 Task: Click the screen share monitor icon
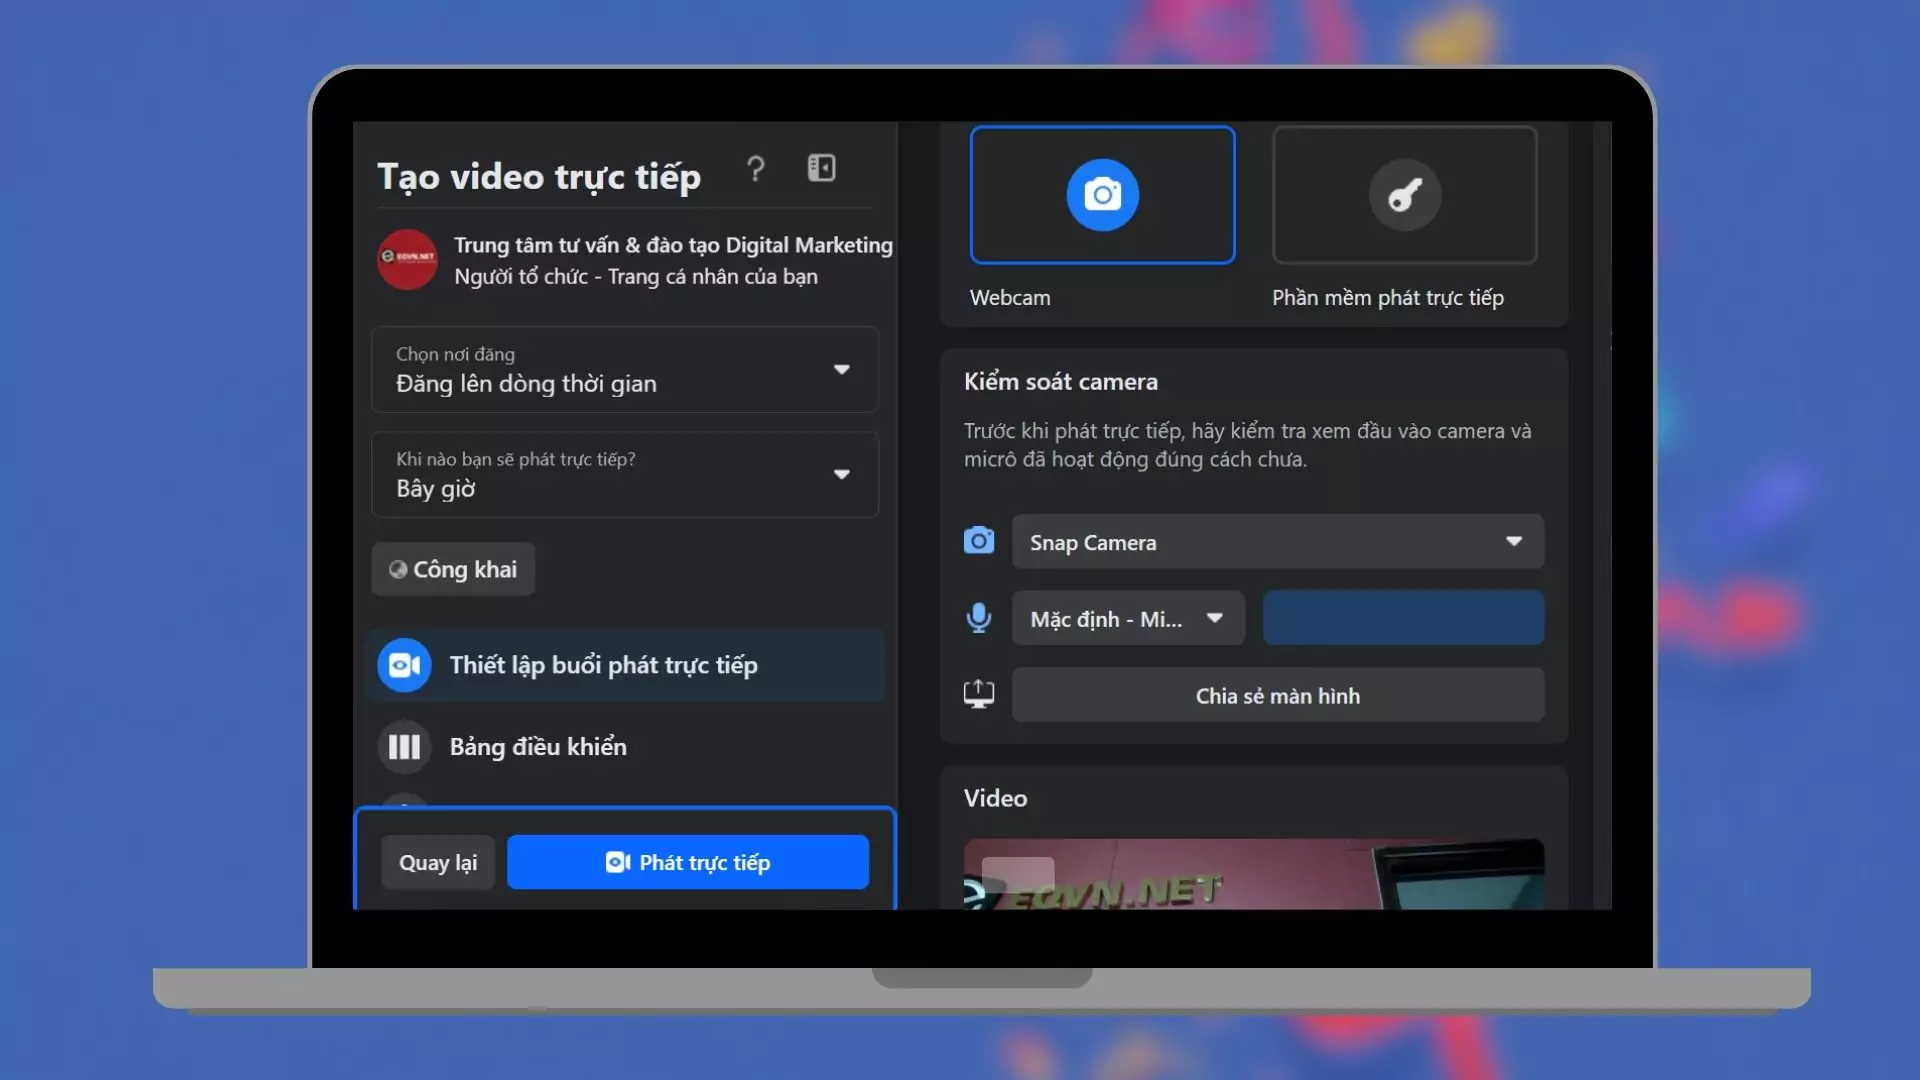978,694
